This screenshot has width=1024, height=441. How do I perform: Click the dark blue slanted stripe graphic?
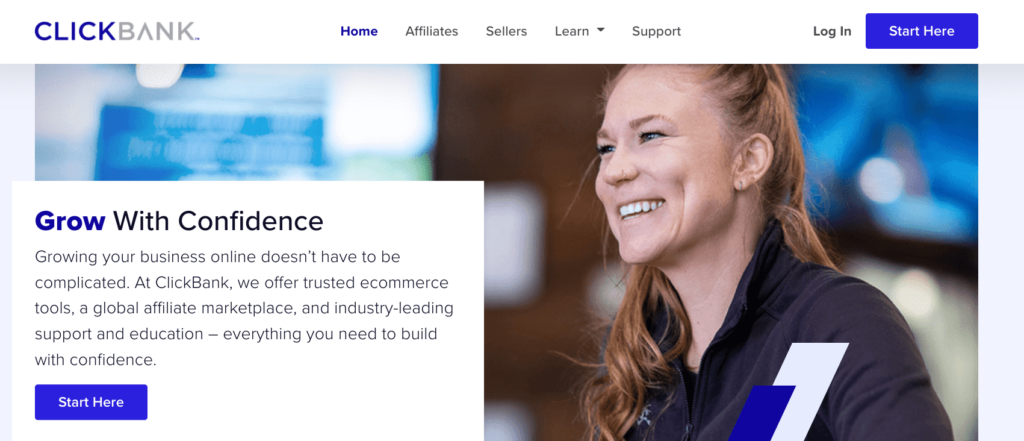761,413
